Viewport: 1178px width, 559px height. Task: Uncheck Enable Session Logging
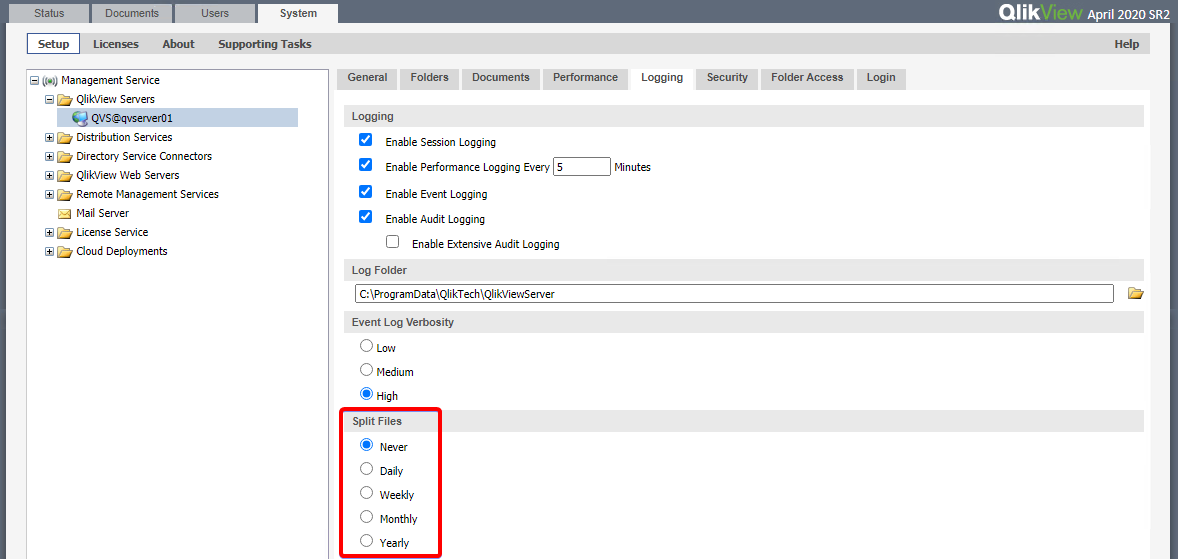coord(366,140)
